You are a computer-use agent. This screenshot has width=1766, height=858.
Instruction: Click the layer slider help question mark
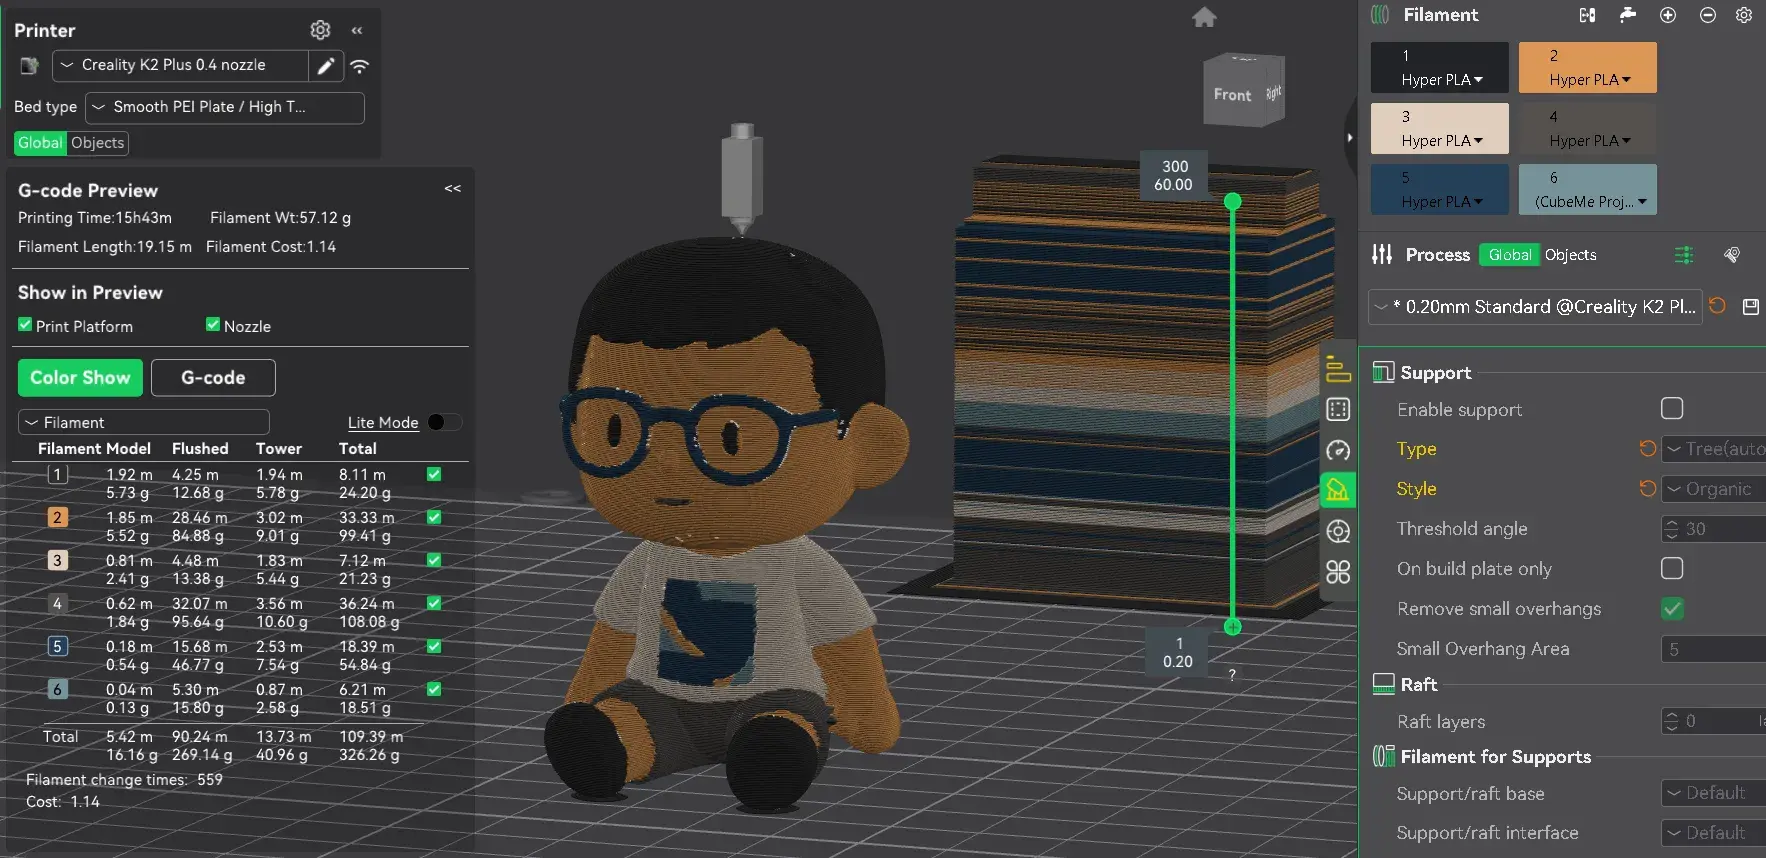[x=1232, y=675]
